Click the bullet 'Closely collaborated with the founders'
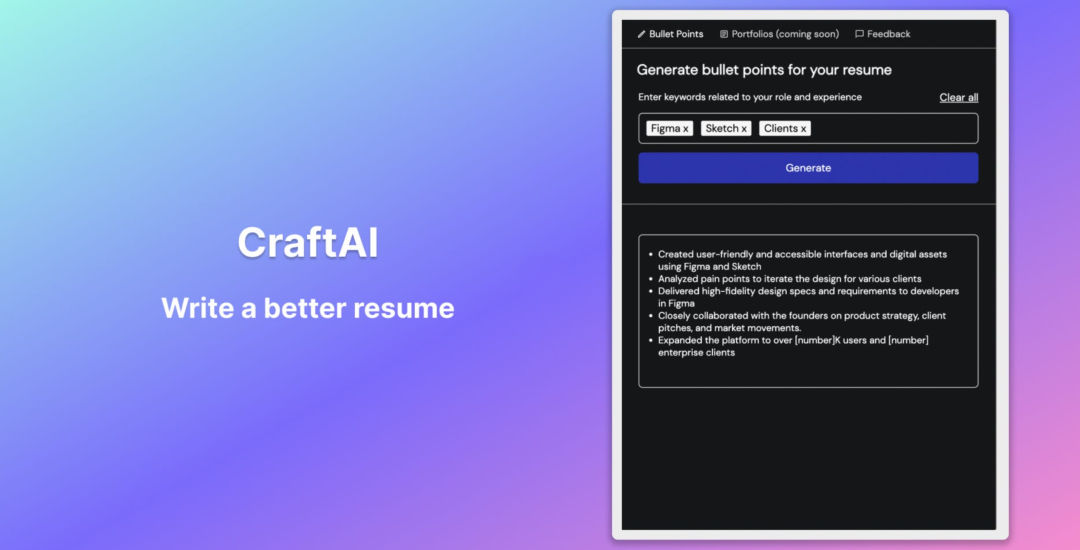1080x550 pixels. tap(801, 321)
